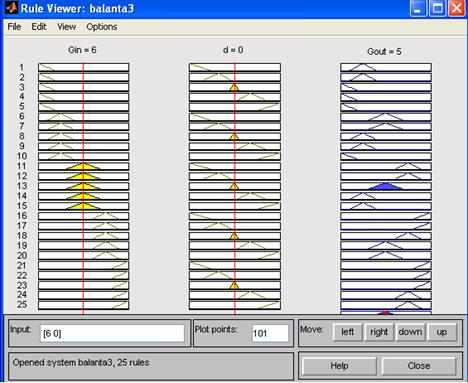Image resolution: width=468 pixels, height=383 pixels.
Task: Click the Gout plot for rule 11
Action: point(386,166)
